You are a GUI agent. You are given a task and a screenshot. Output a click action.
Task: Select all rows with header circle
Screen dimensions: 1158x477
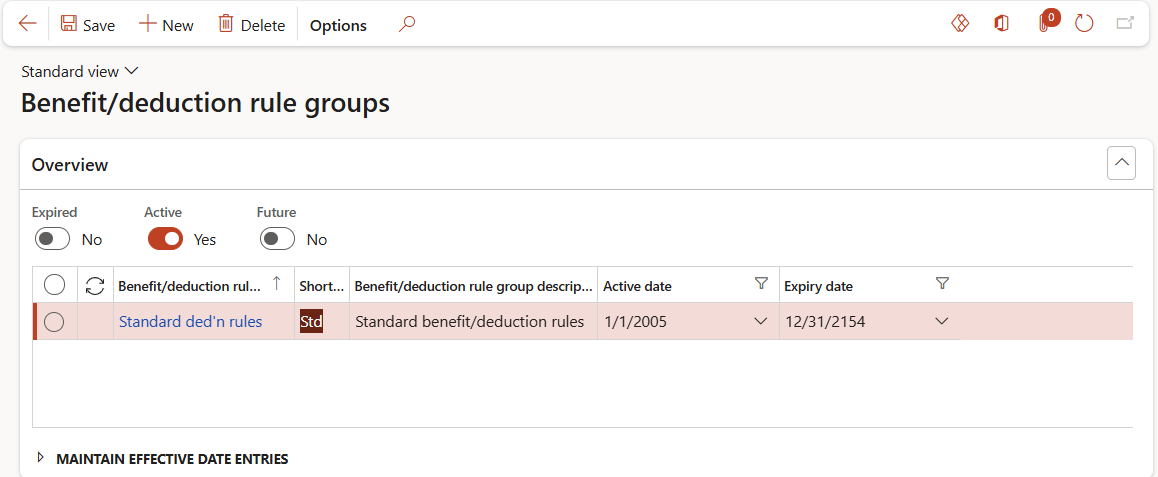click(55, 284)
